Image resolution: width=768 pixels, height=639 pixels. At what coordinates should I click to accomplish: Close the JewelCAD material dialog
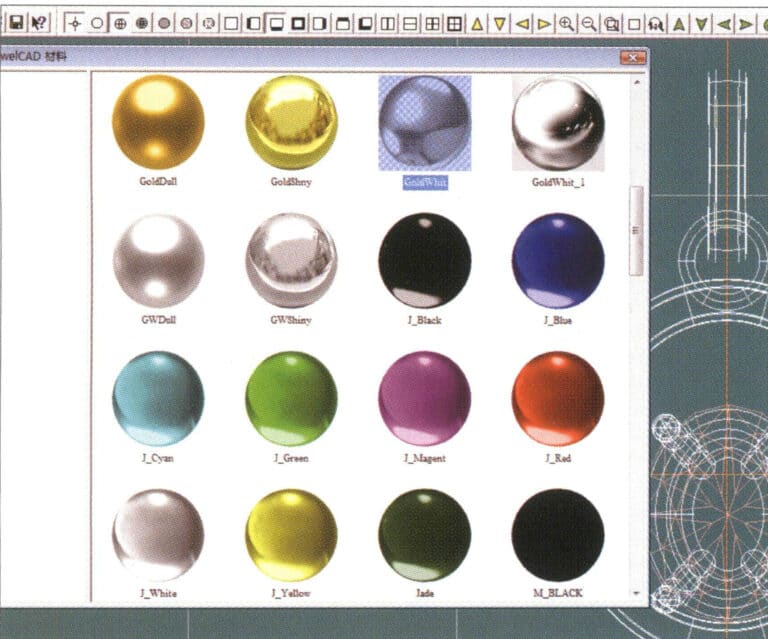(x=633, y=58)
